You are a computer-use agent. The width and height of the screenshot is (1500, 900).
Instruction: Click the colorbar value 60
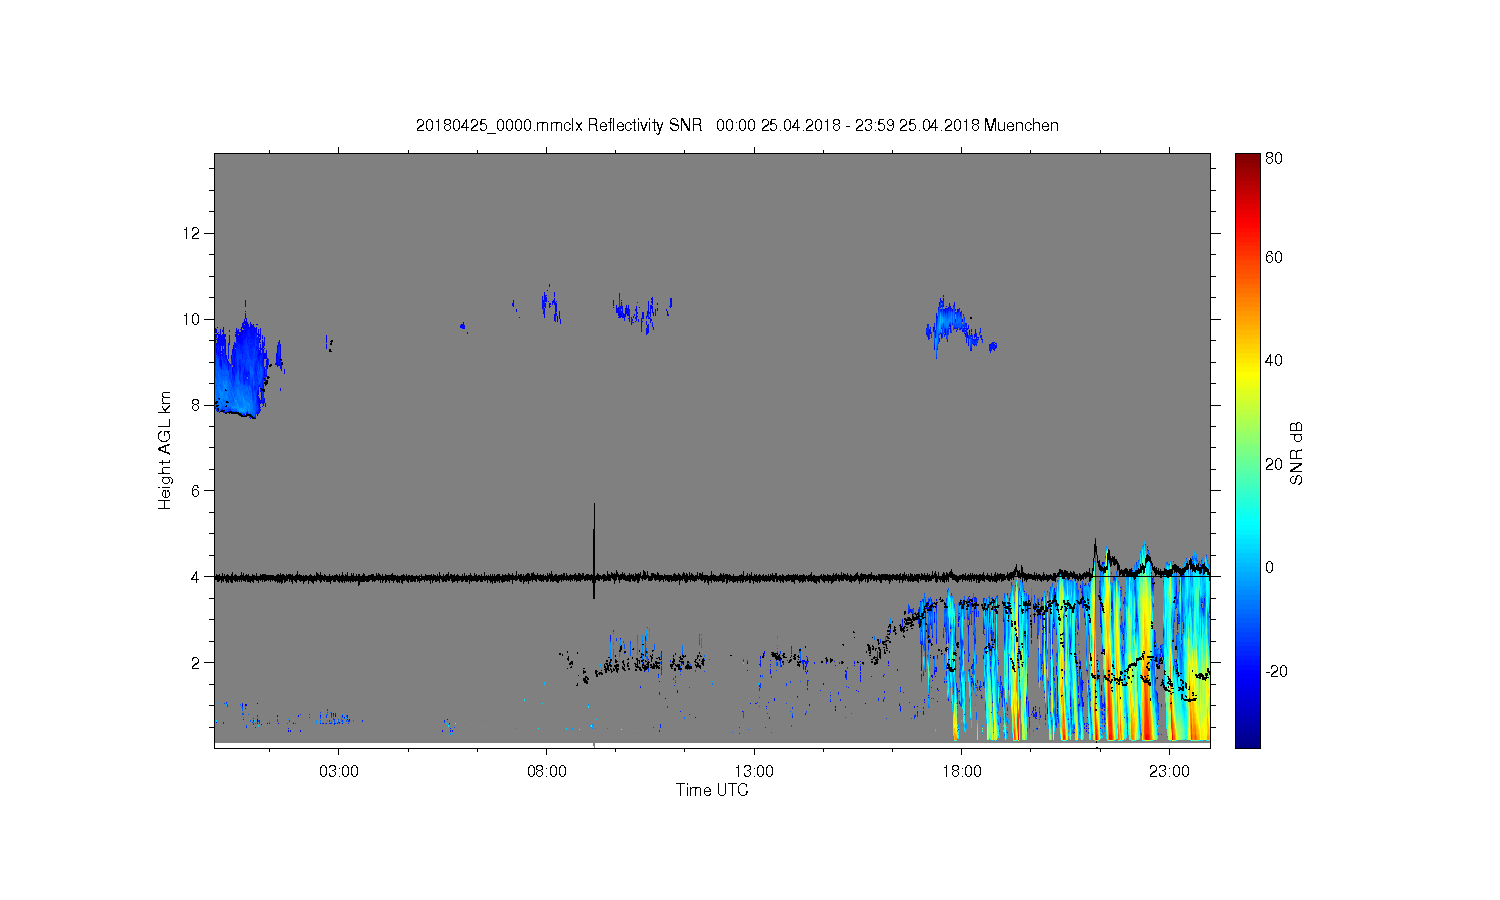point(1274,257)
